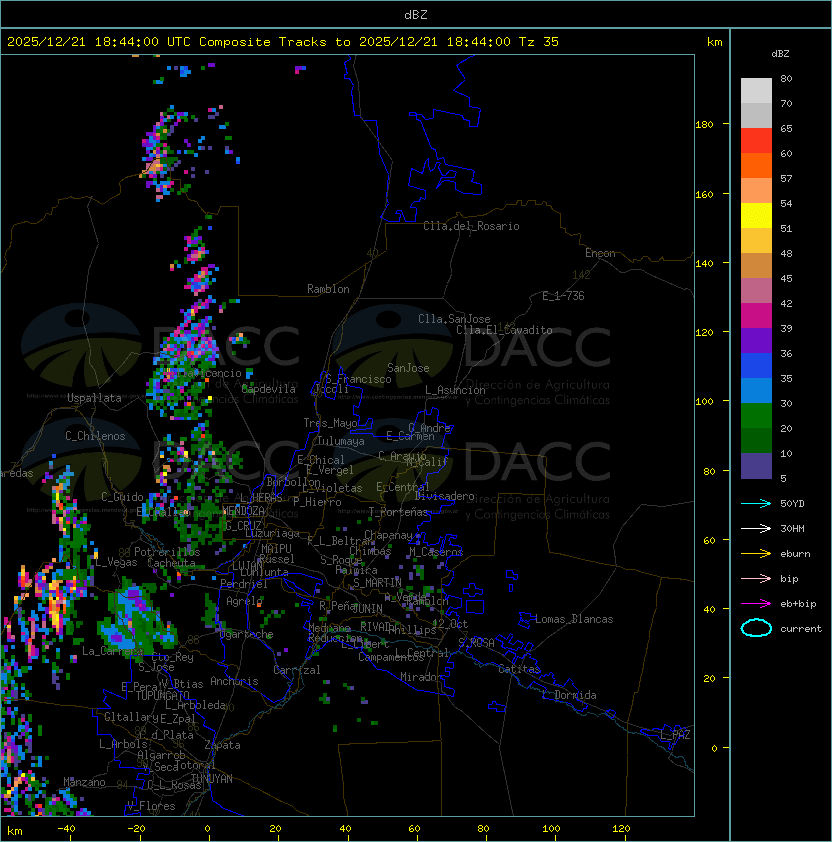This screenshot has width=832, height=842.
Task: Click the white 30HM arrow in legend
Action: pyautogui.click(x=756, y=529)
